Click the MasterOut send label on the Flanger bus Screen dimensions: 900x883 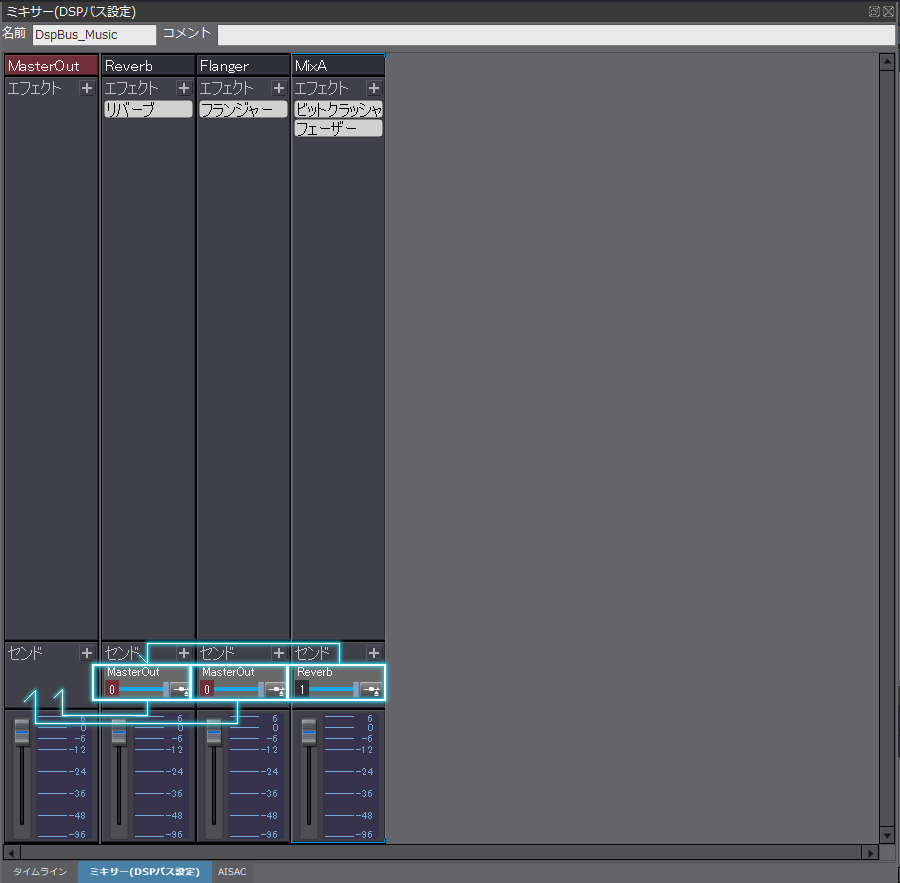click(228, 672)
